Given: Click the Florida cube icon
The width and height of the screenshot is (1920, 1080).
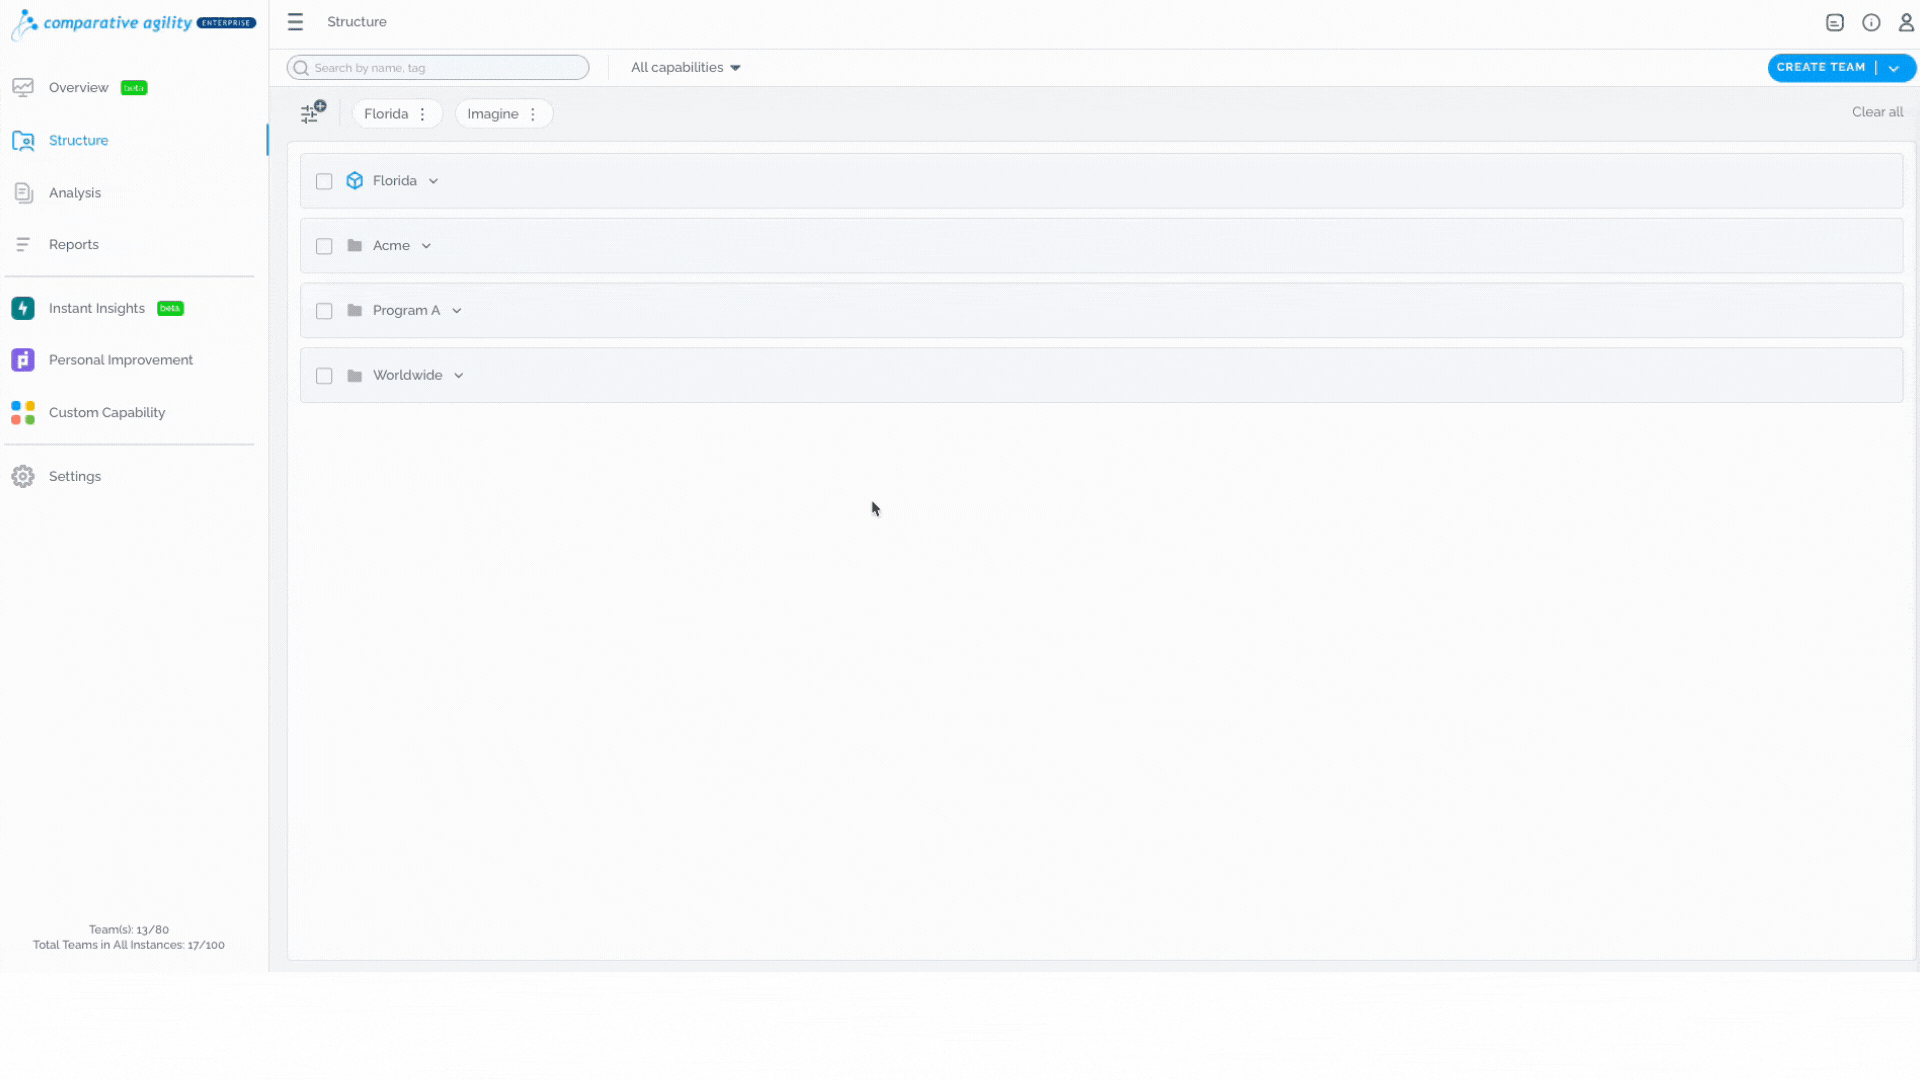Looking at the screenshot, I should point(355,181).
